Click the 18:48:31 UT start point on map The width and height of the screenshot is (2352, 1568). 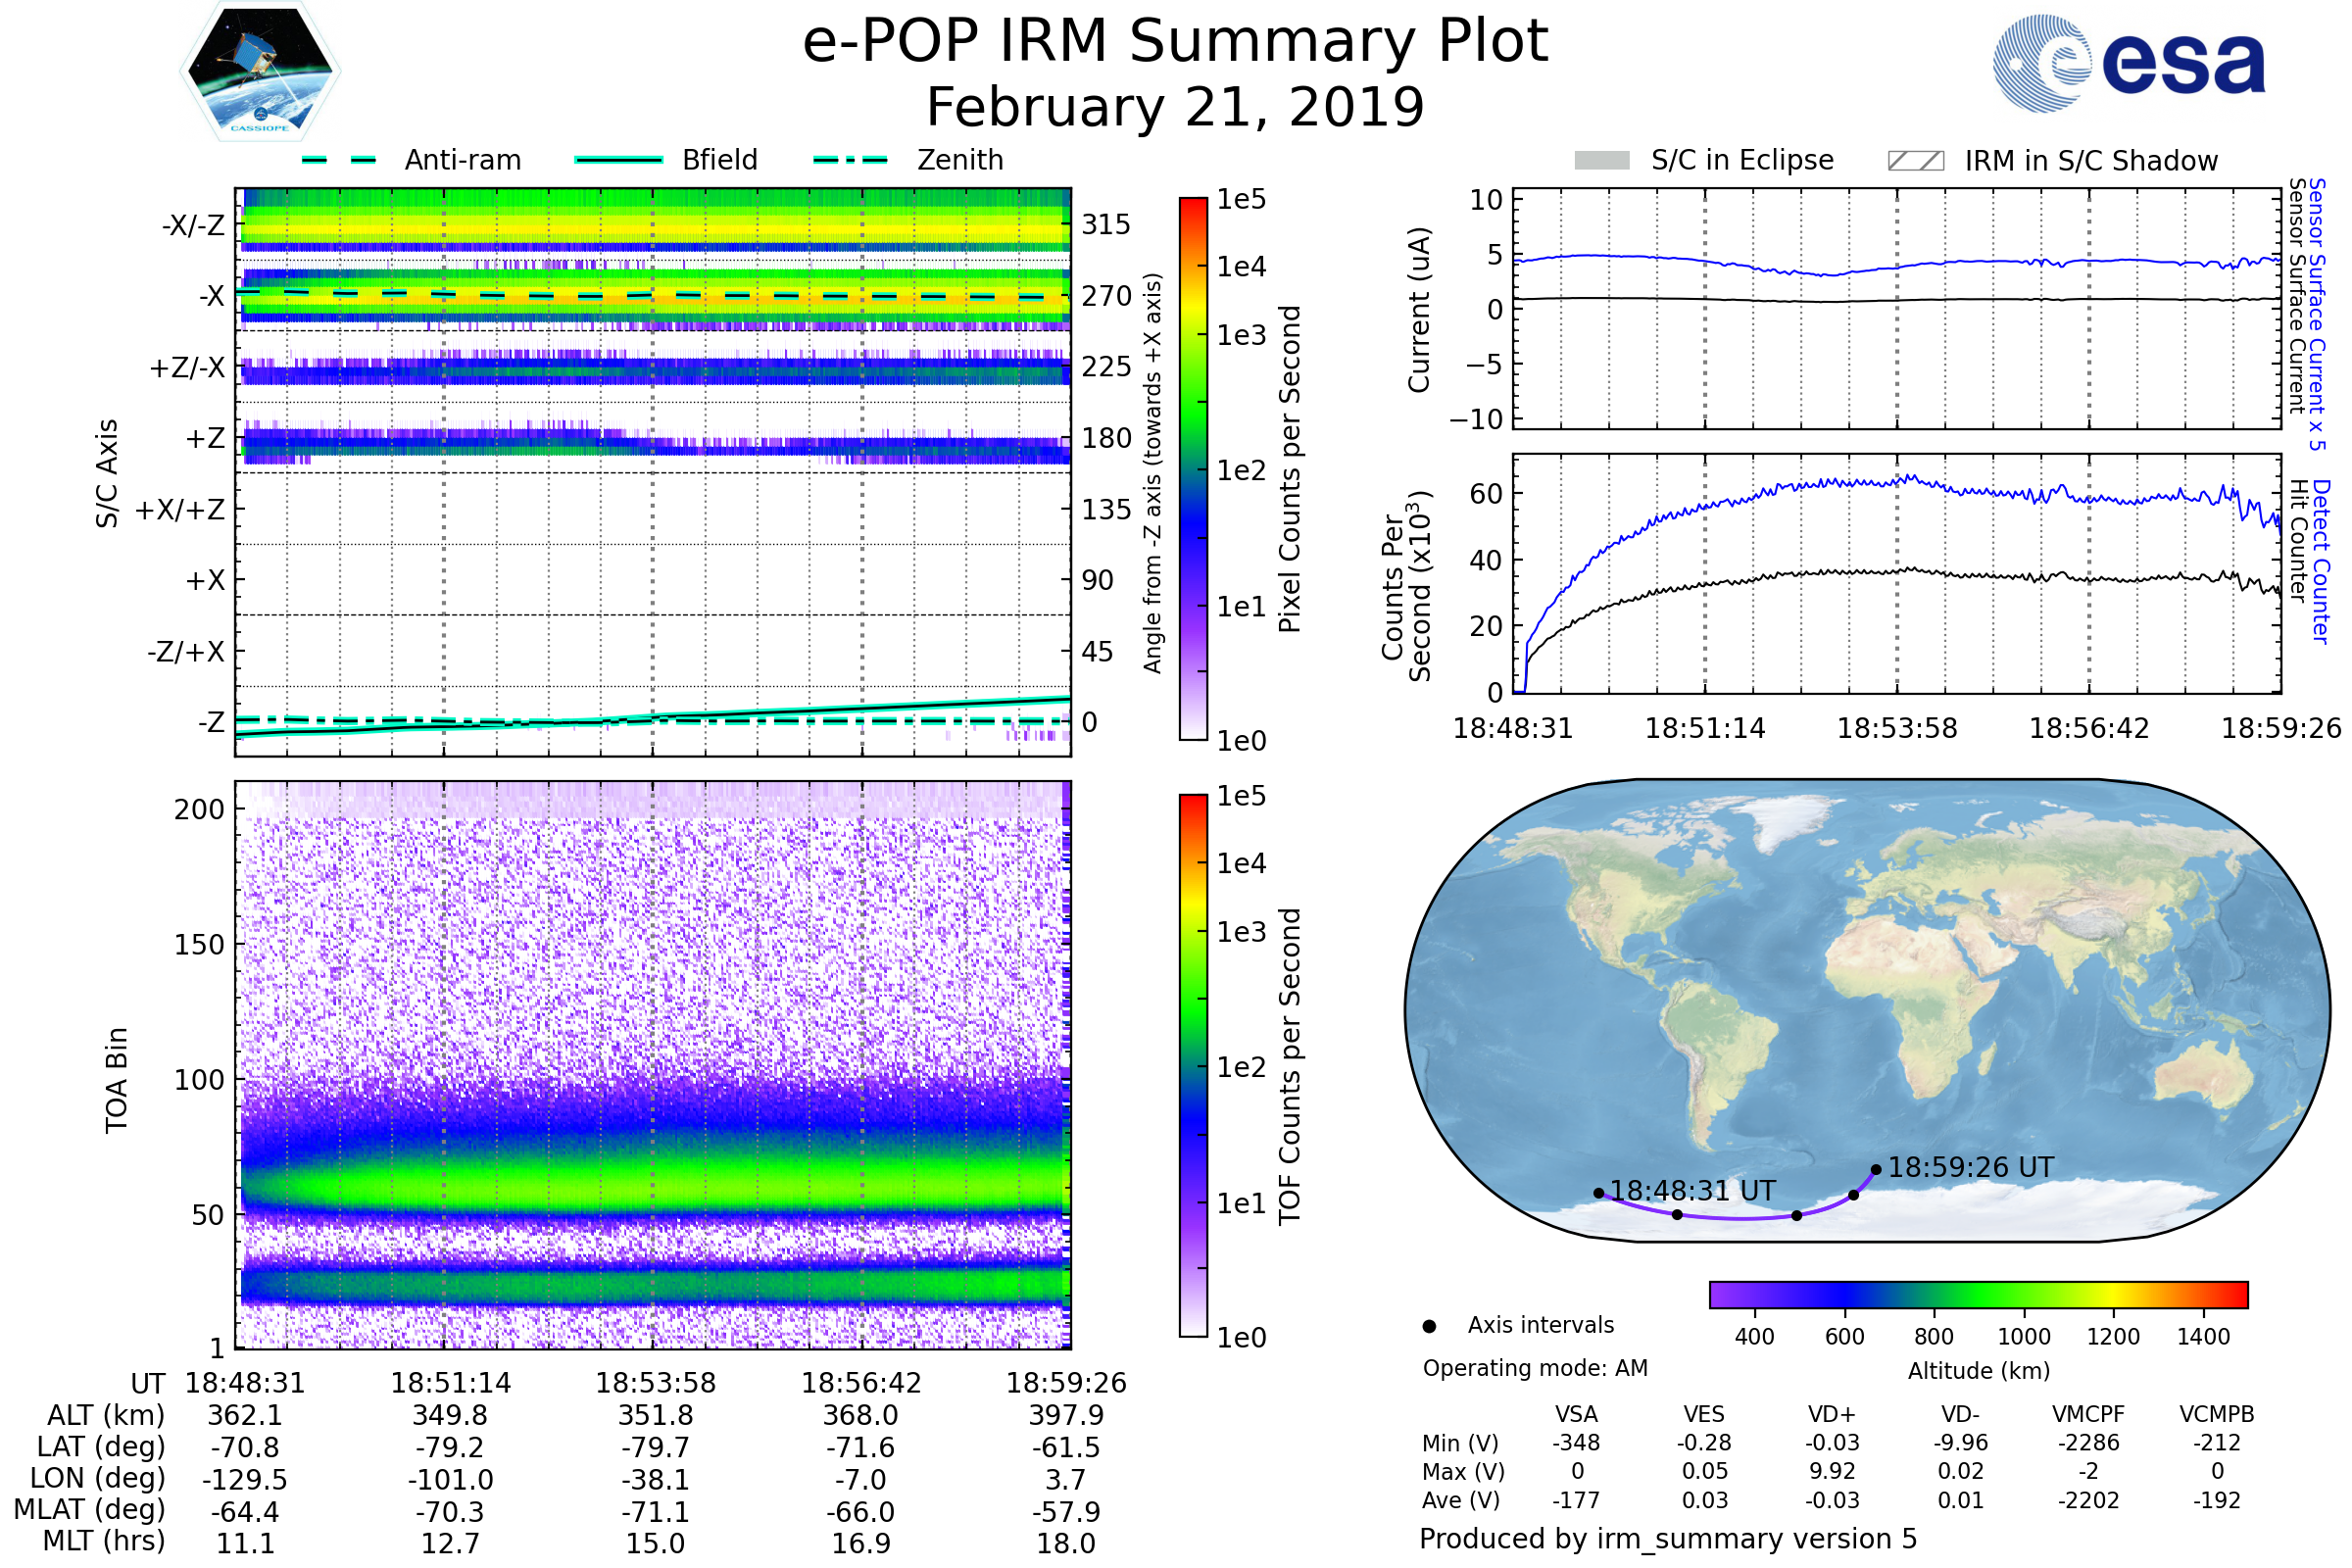[x=1599, y=1193]
